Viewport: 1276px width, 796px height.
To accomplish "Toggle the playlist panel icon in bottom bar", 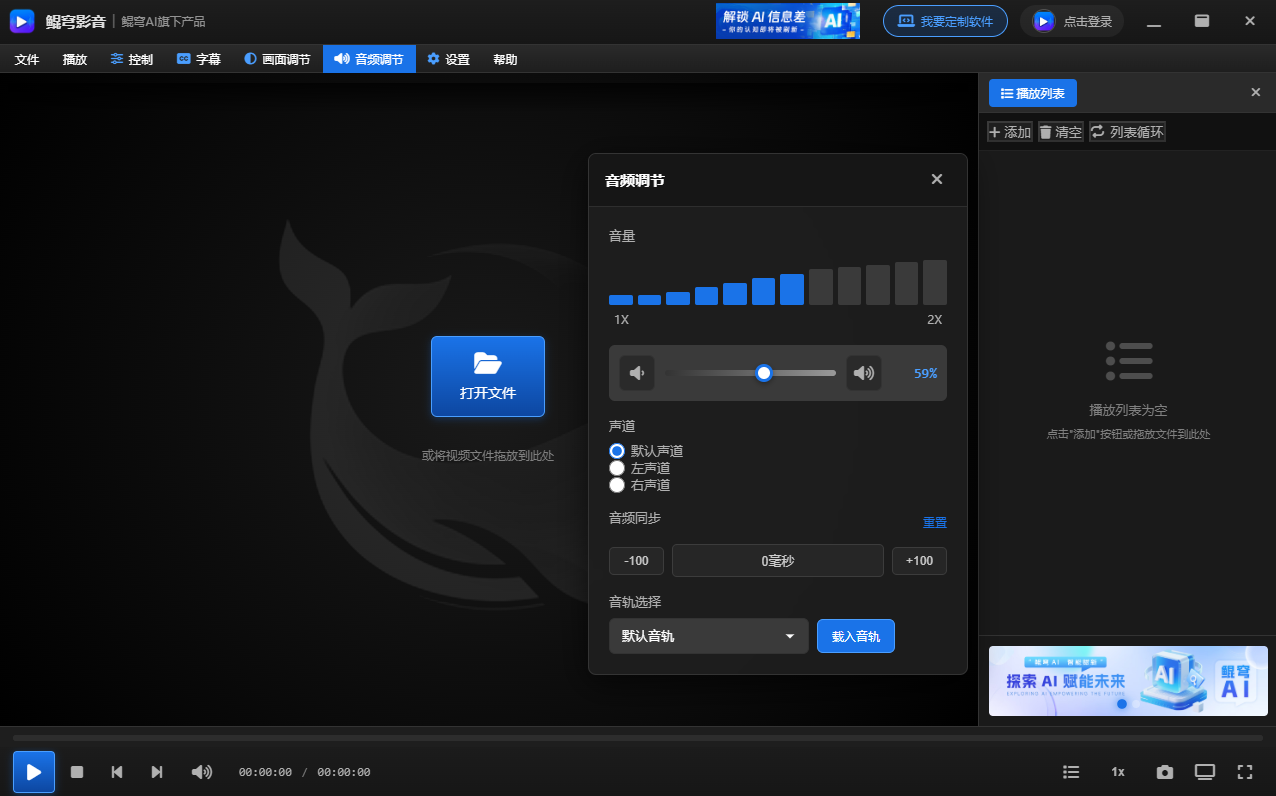I will tap(1071, 771).
